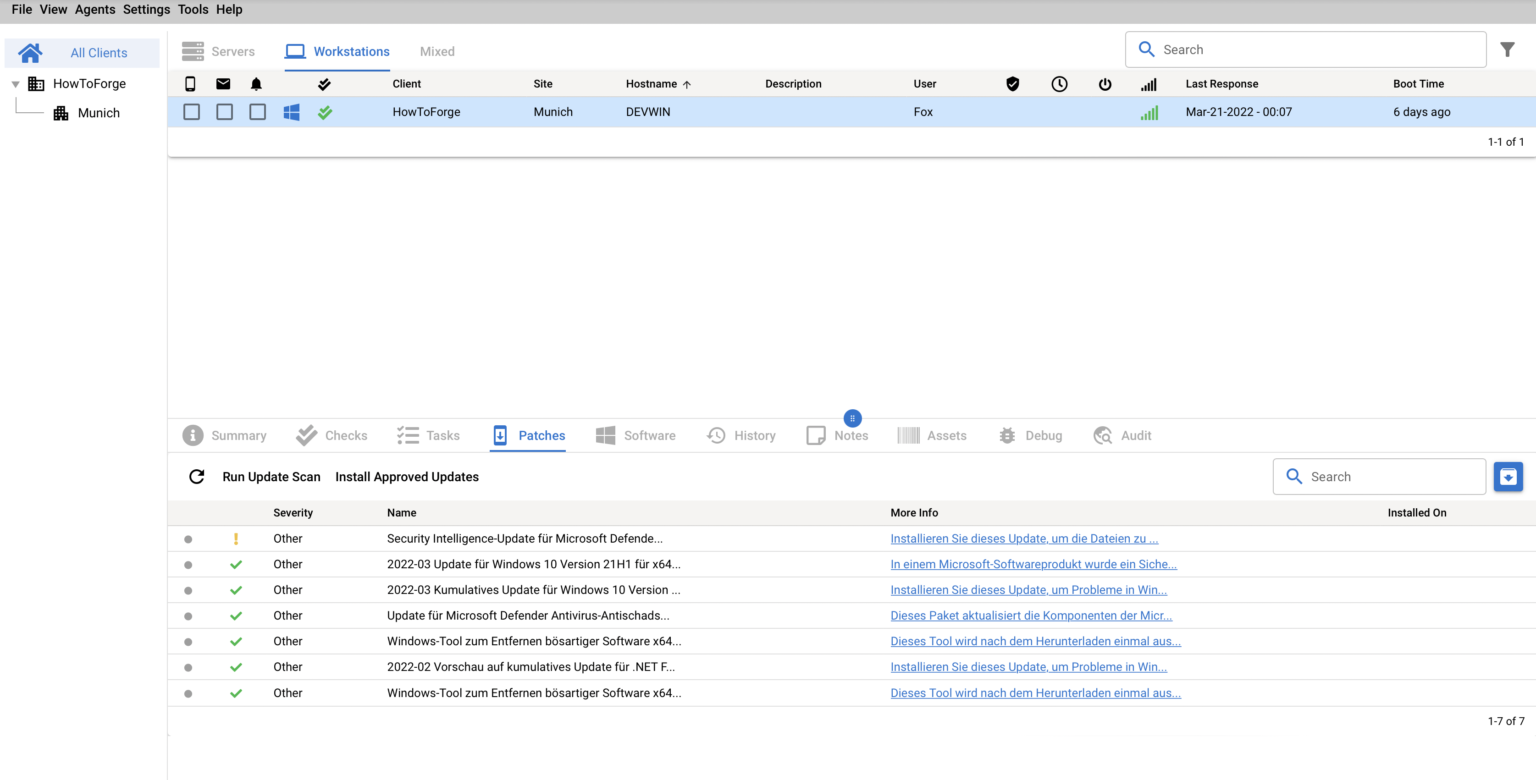
Task: Toggle the dashboard alert checkbox for DEVWIN
Action: 257,112
